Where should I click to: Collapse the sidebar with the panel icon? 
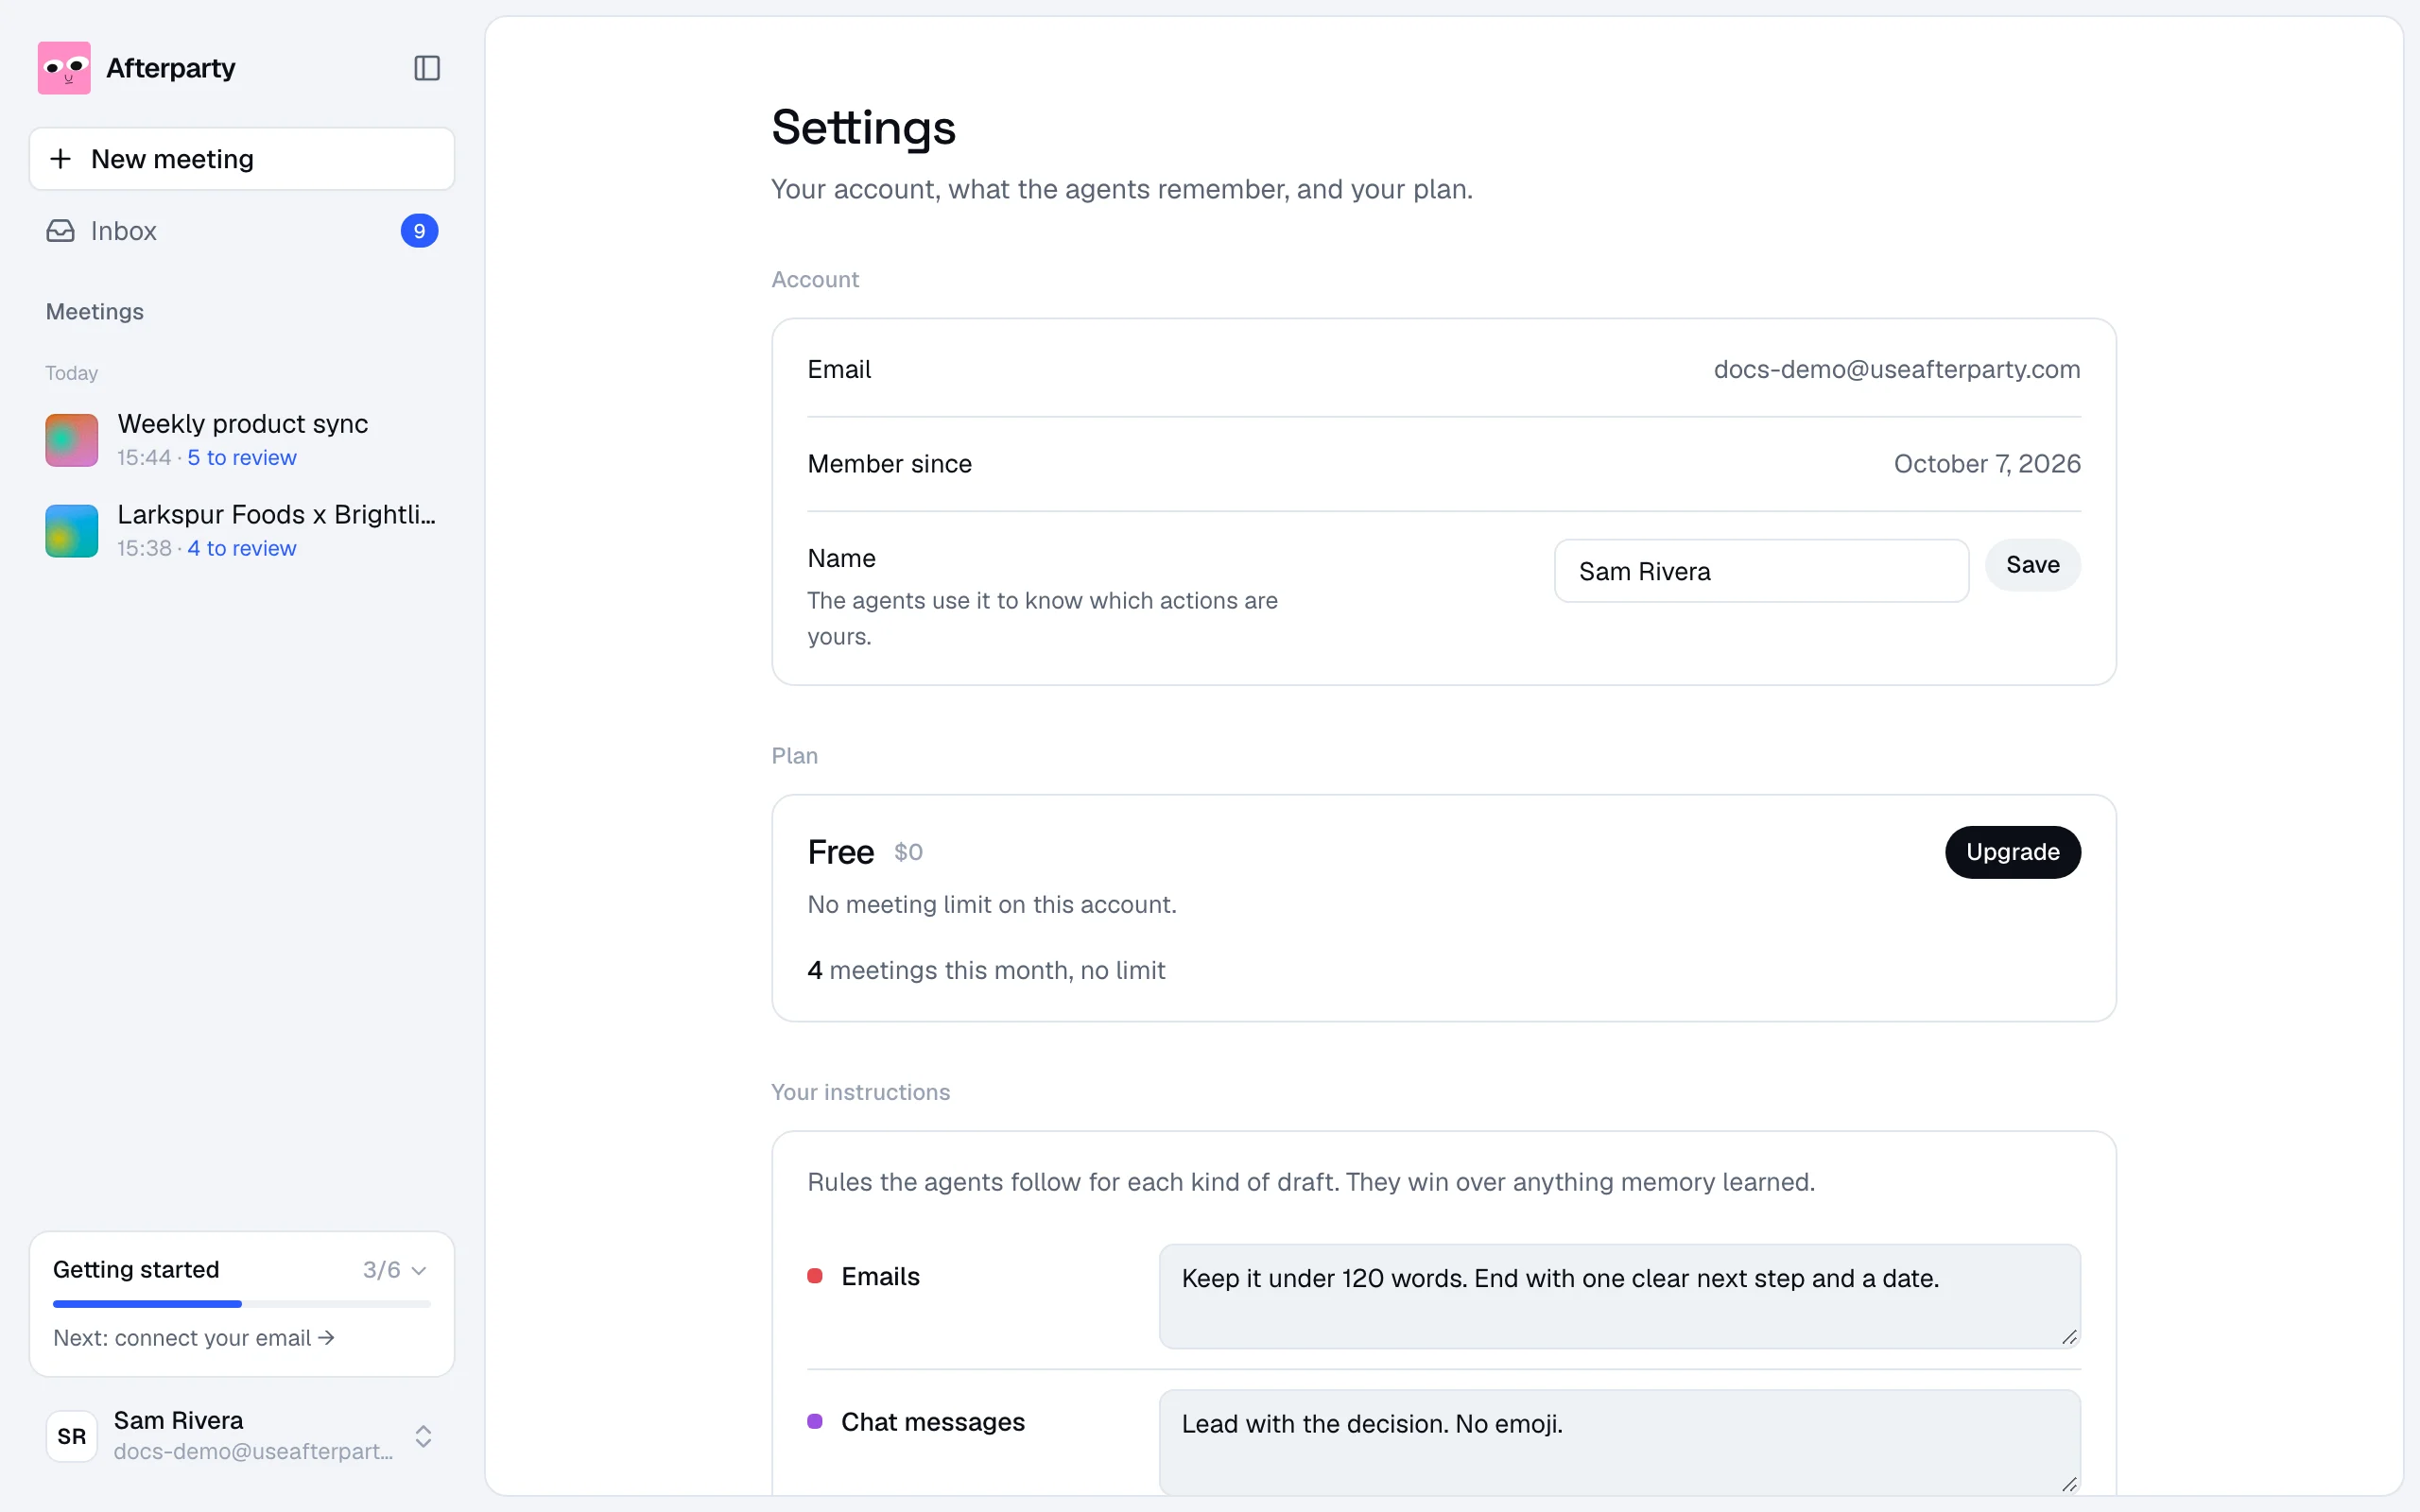tap(427, 68)
